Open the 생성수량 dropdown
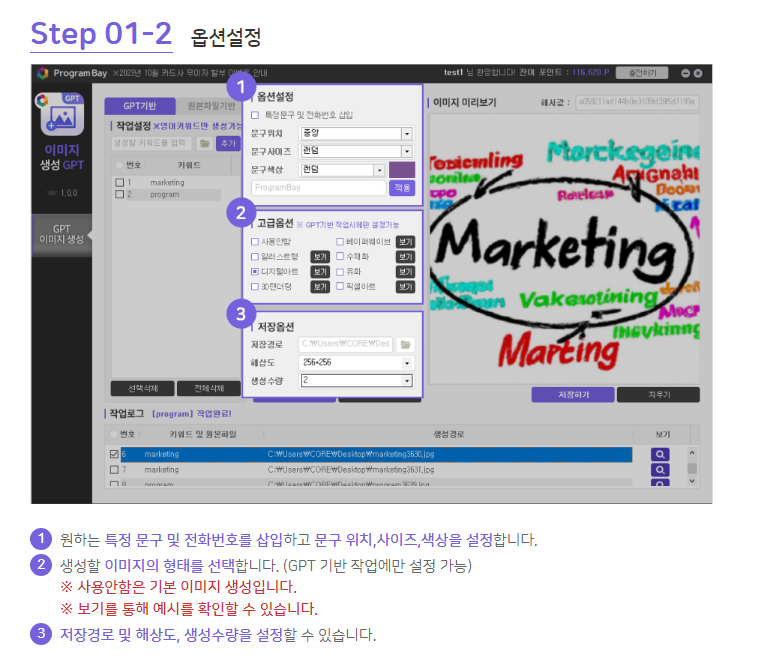The height and width of the screenshot is (671, 783). coord(406,380)
